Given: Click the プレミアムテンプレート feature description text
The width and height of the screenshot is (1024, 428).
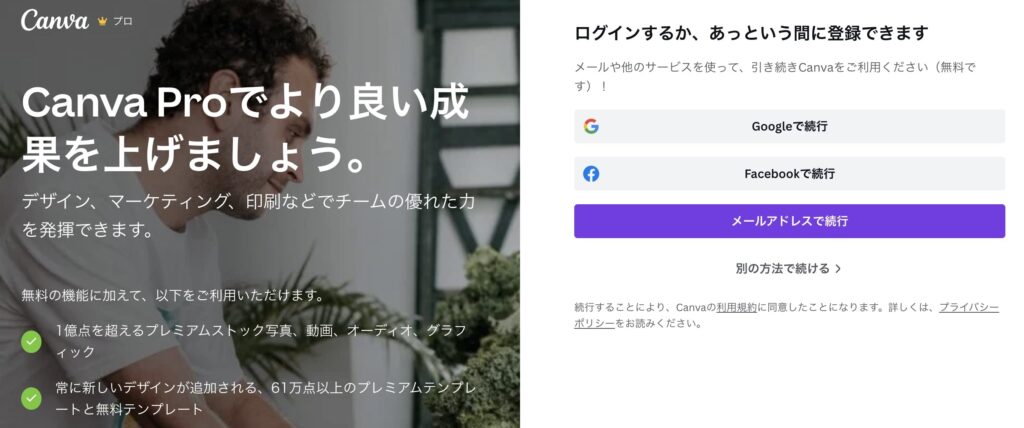Looking at the screenshot, I should 264,399.
